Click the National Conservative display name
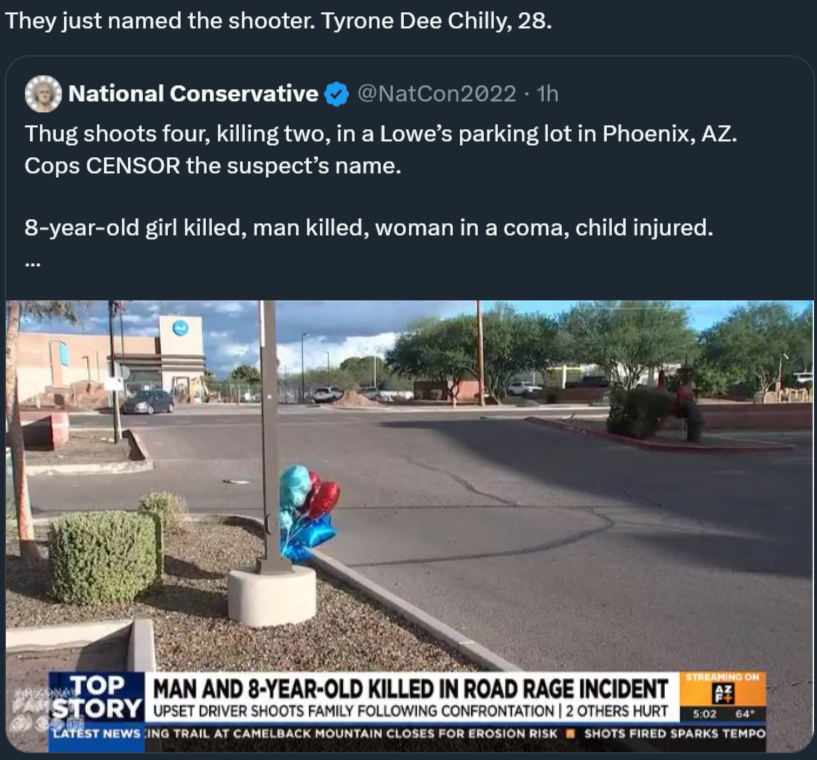This screenshot has height=760, width=817. click(x=193, y=94)
